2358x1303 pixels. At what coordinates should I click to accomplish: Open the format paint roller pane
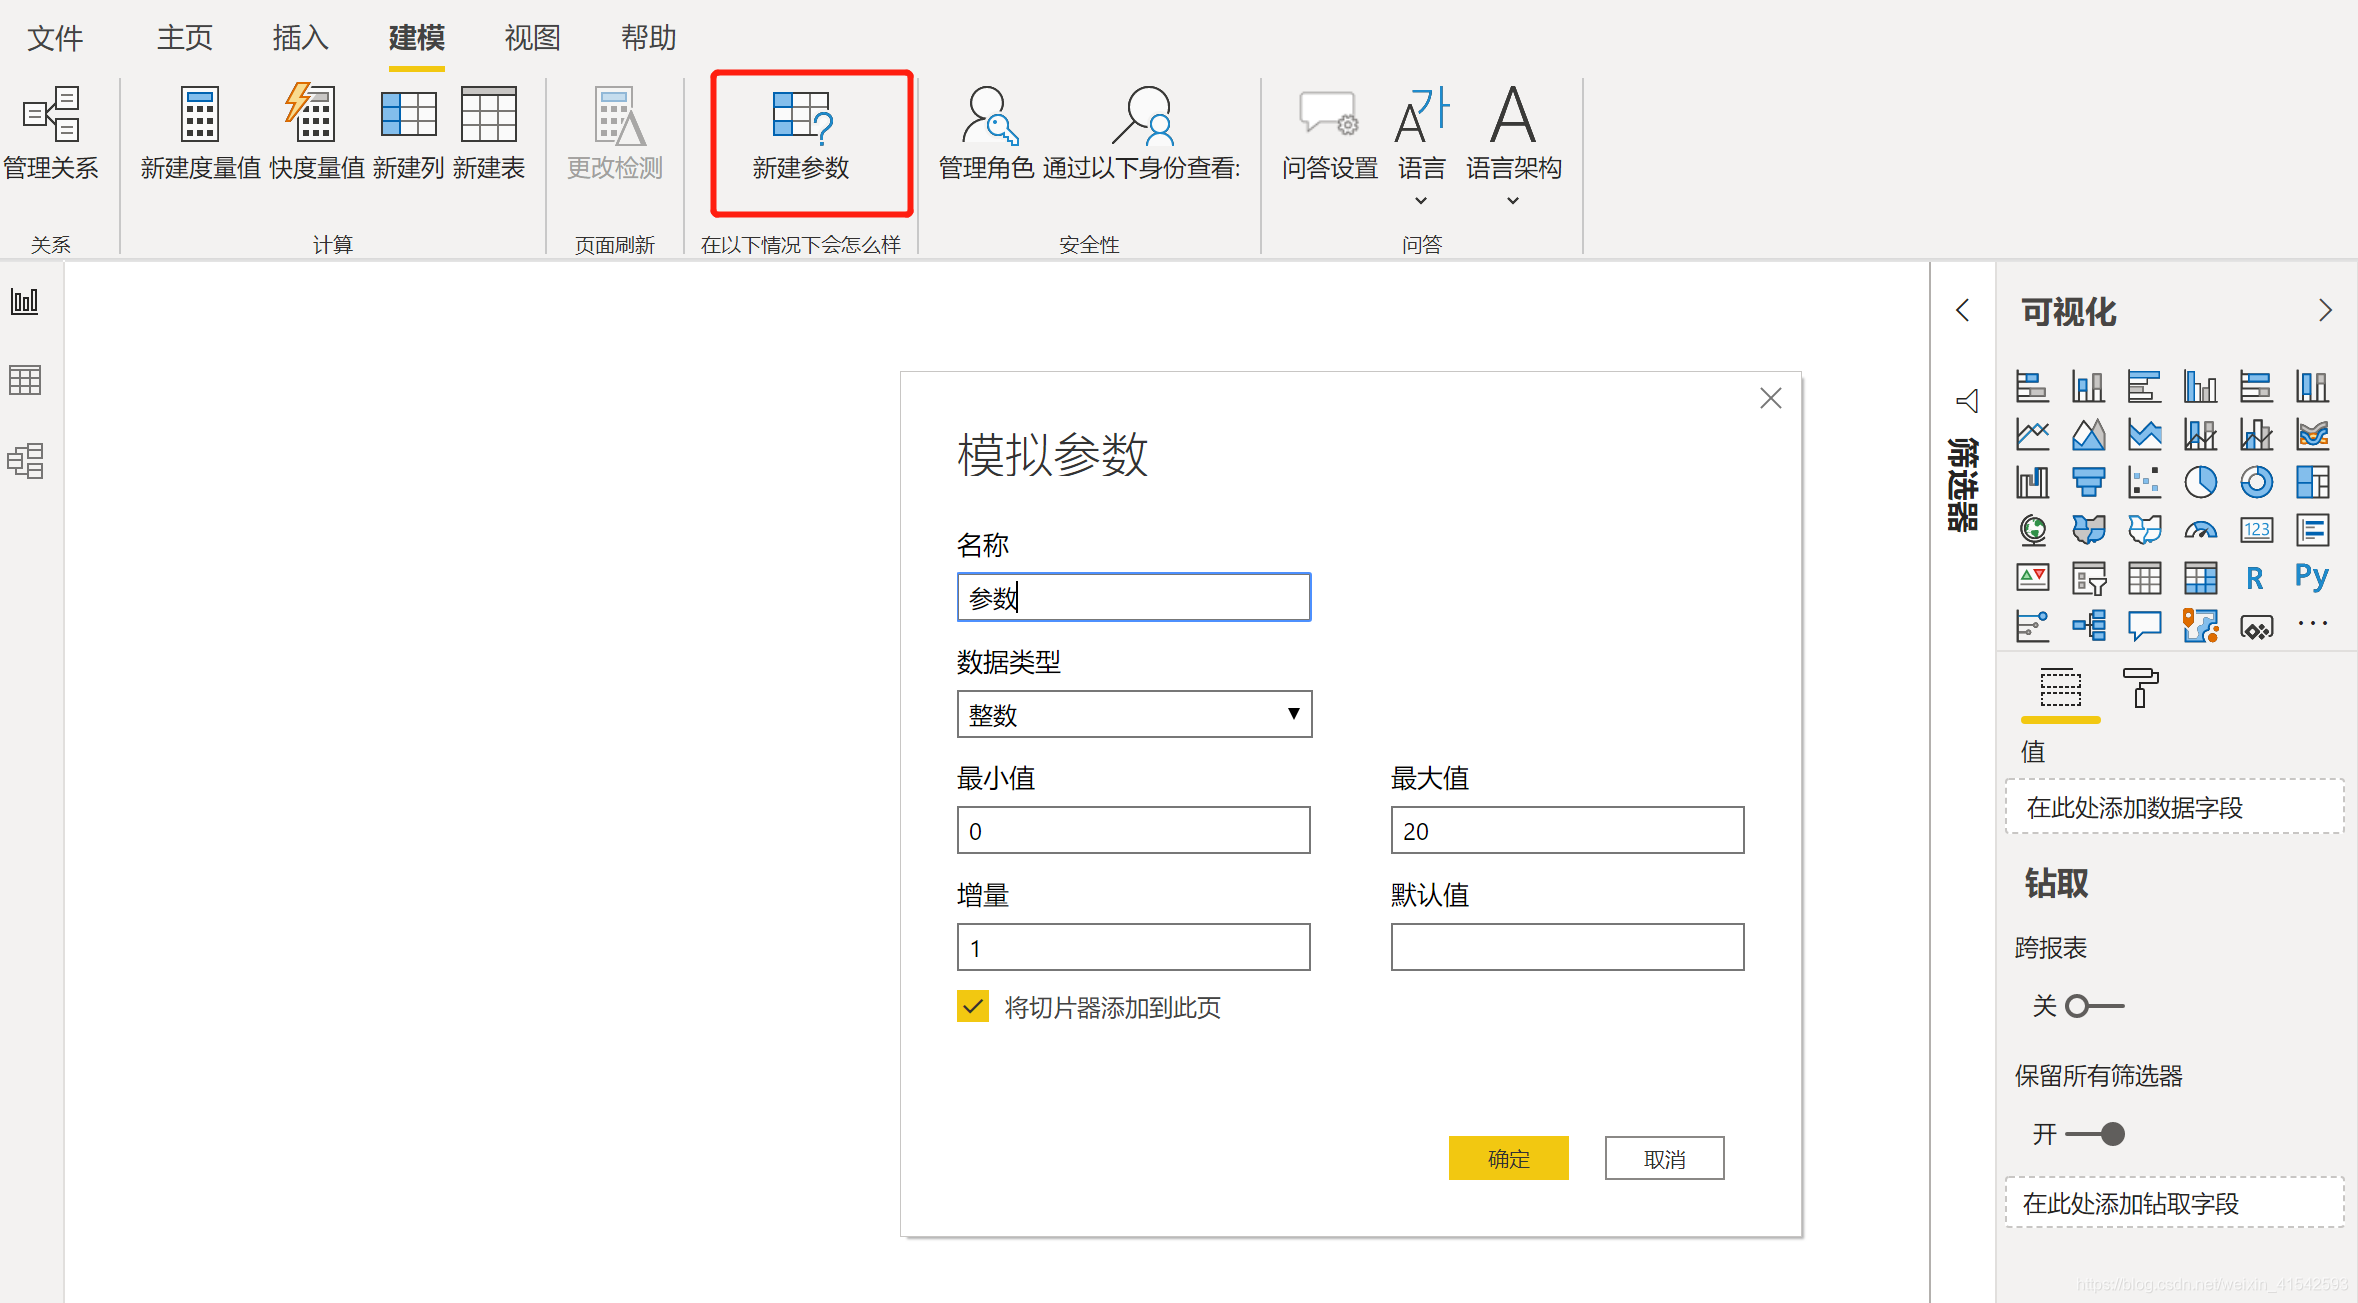click(2140, 689)
